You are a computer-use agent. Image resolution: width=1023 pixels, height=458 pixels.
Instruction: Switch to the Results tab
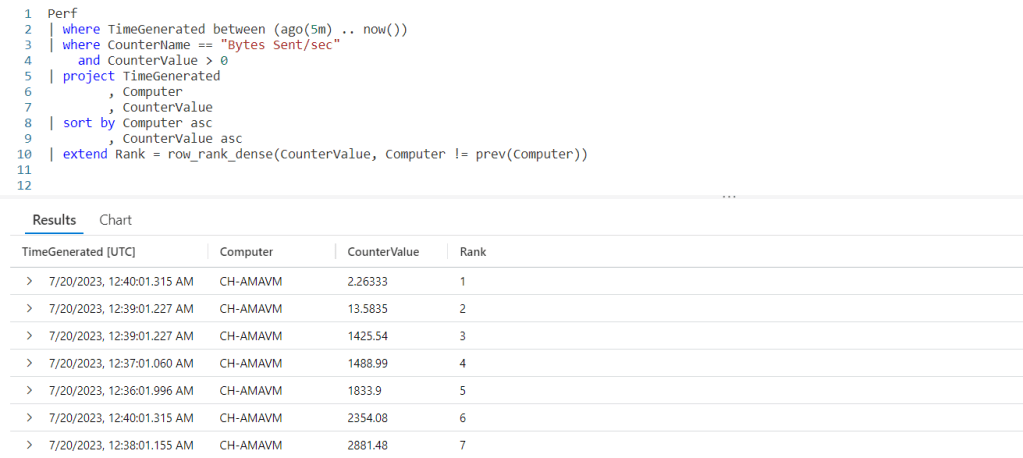(54, 220)
